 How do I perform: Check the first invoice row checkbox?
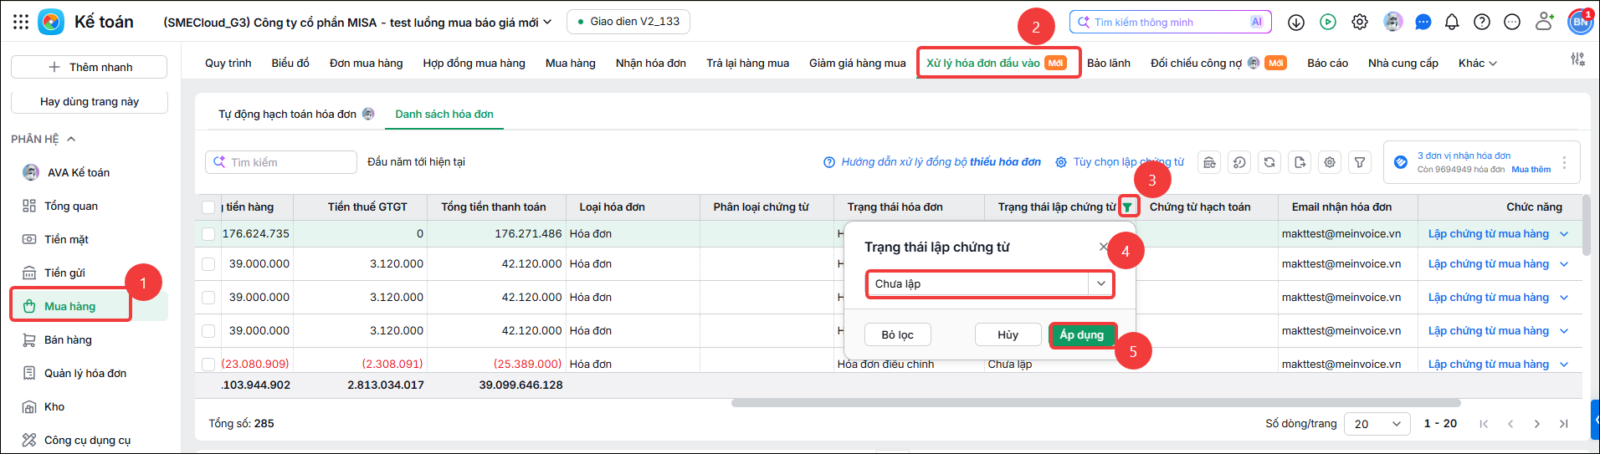208,234
